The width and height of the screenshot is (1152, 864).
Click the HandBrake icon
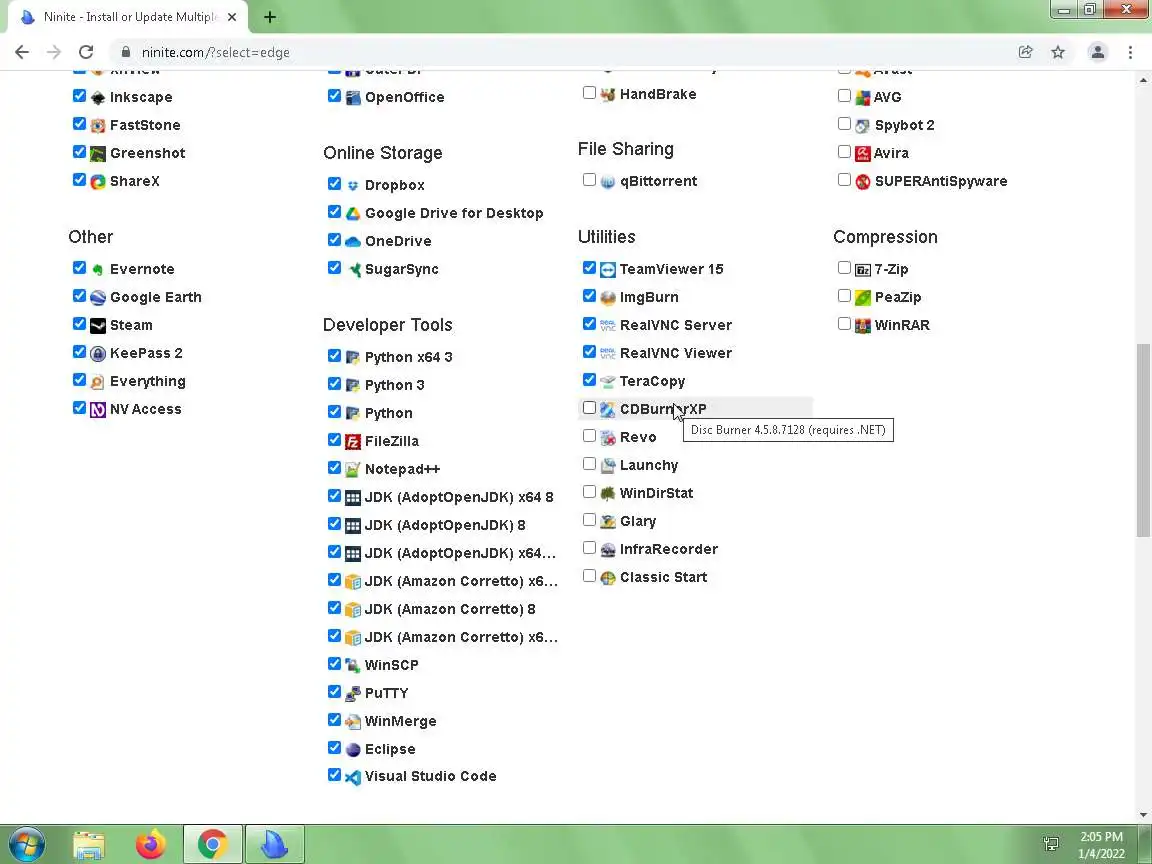(608, 95)
